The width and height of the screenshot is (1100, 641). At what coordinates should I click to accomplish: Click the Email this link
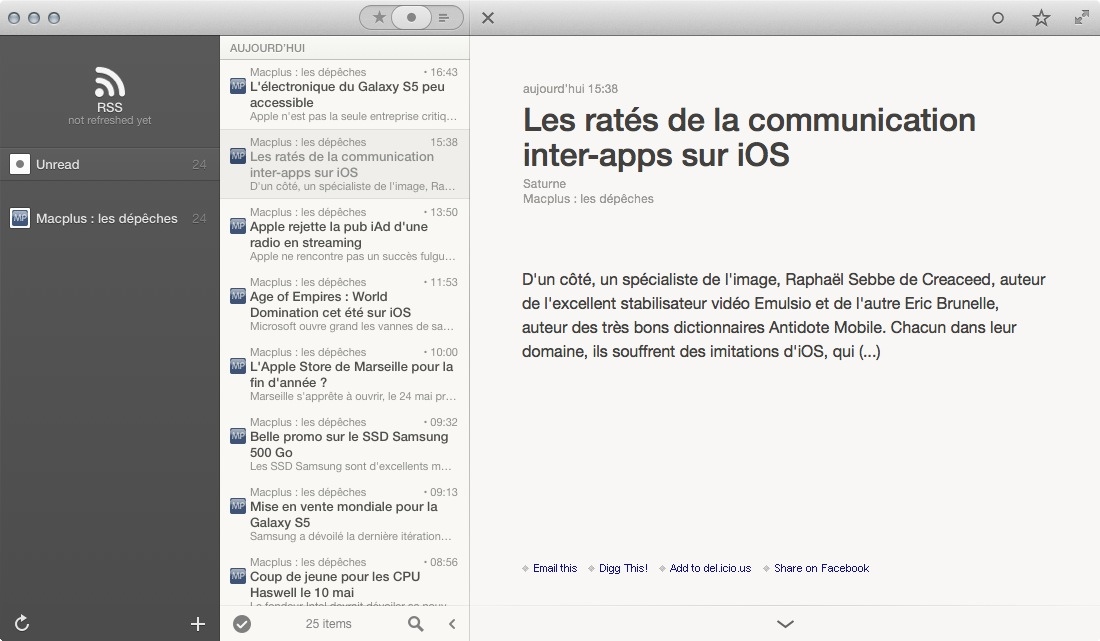555,568
